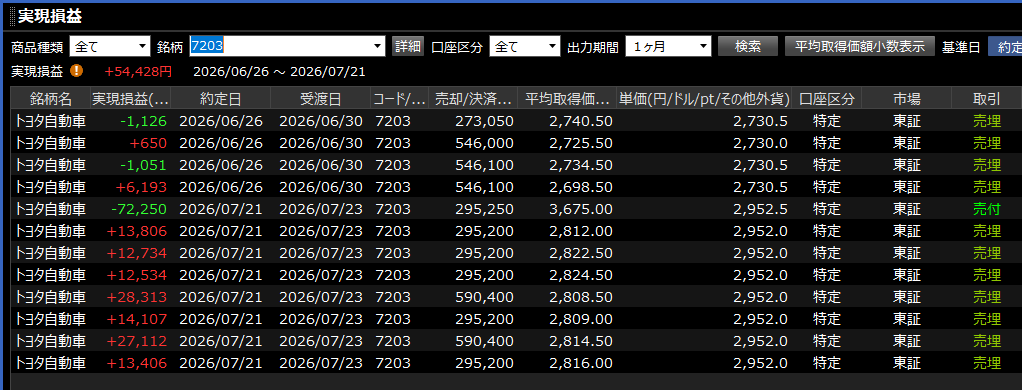Sort by the 約定日 column header

221,99
